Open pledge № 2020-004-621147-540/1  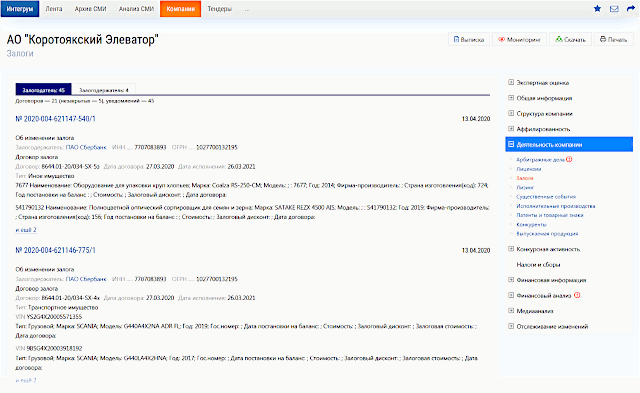[56, 119]
